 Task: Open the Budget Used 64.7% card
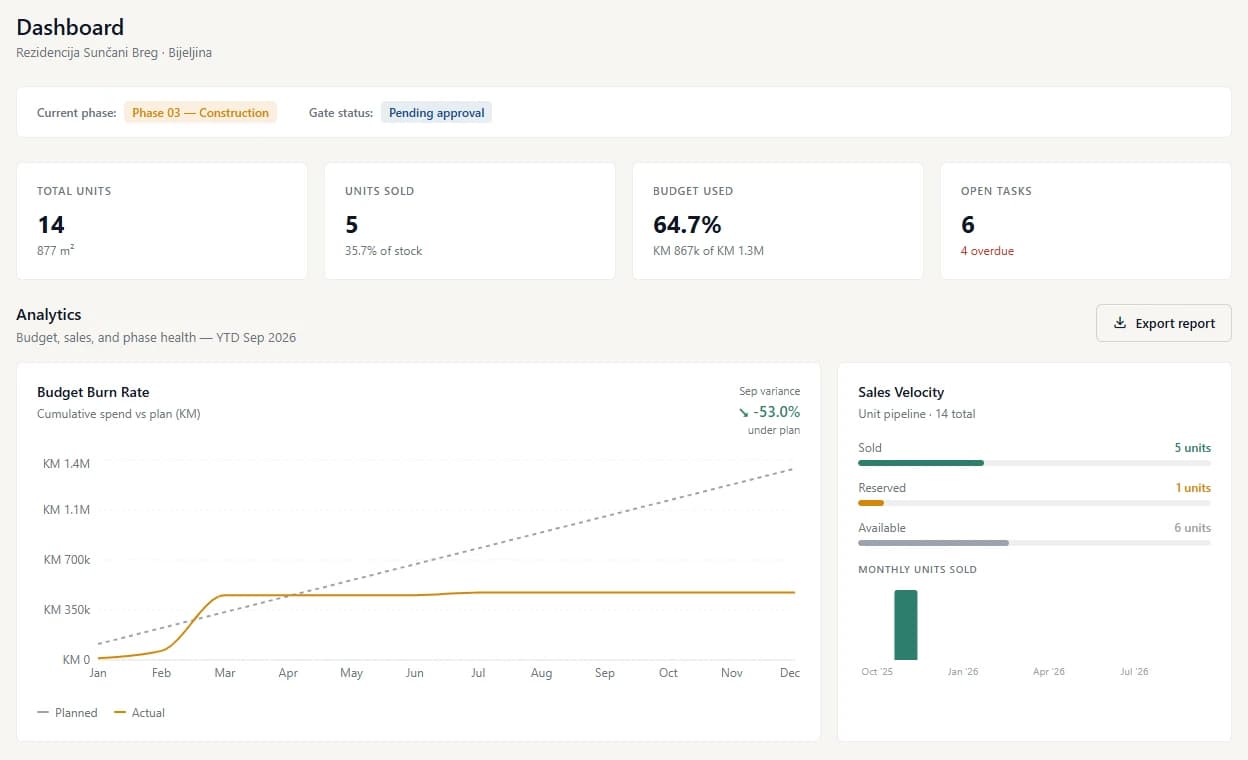(x=778, y=221)
